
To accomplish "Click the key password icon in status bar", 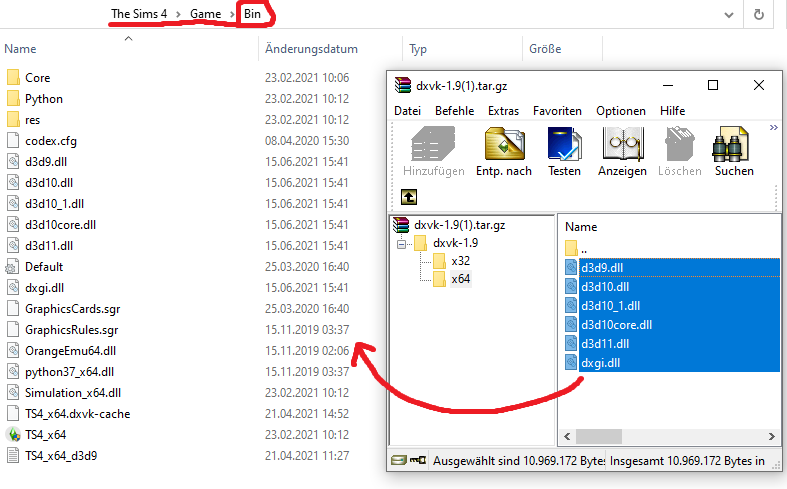I will click(418, 460).
